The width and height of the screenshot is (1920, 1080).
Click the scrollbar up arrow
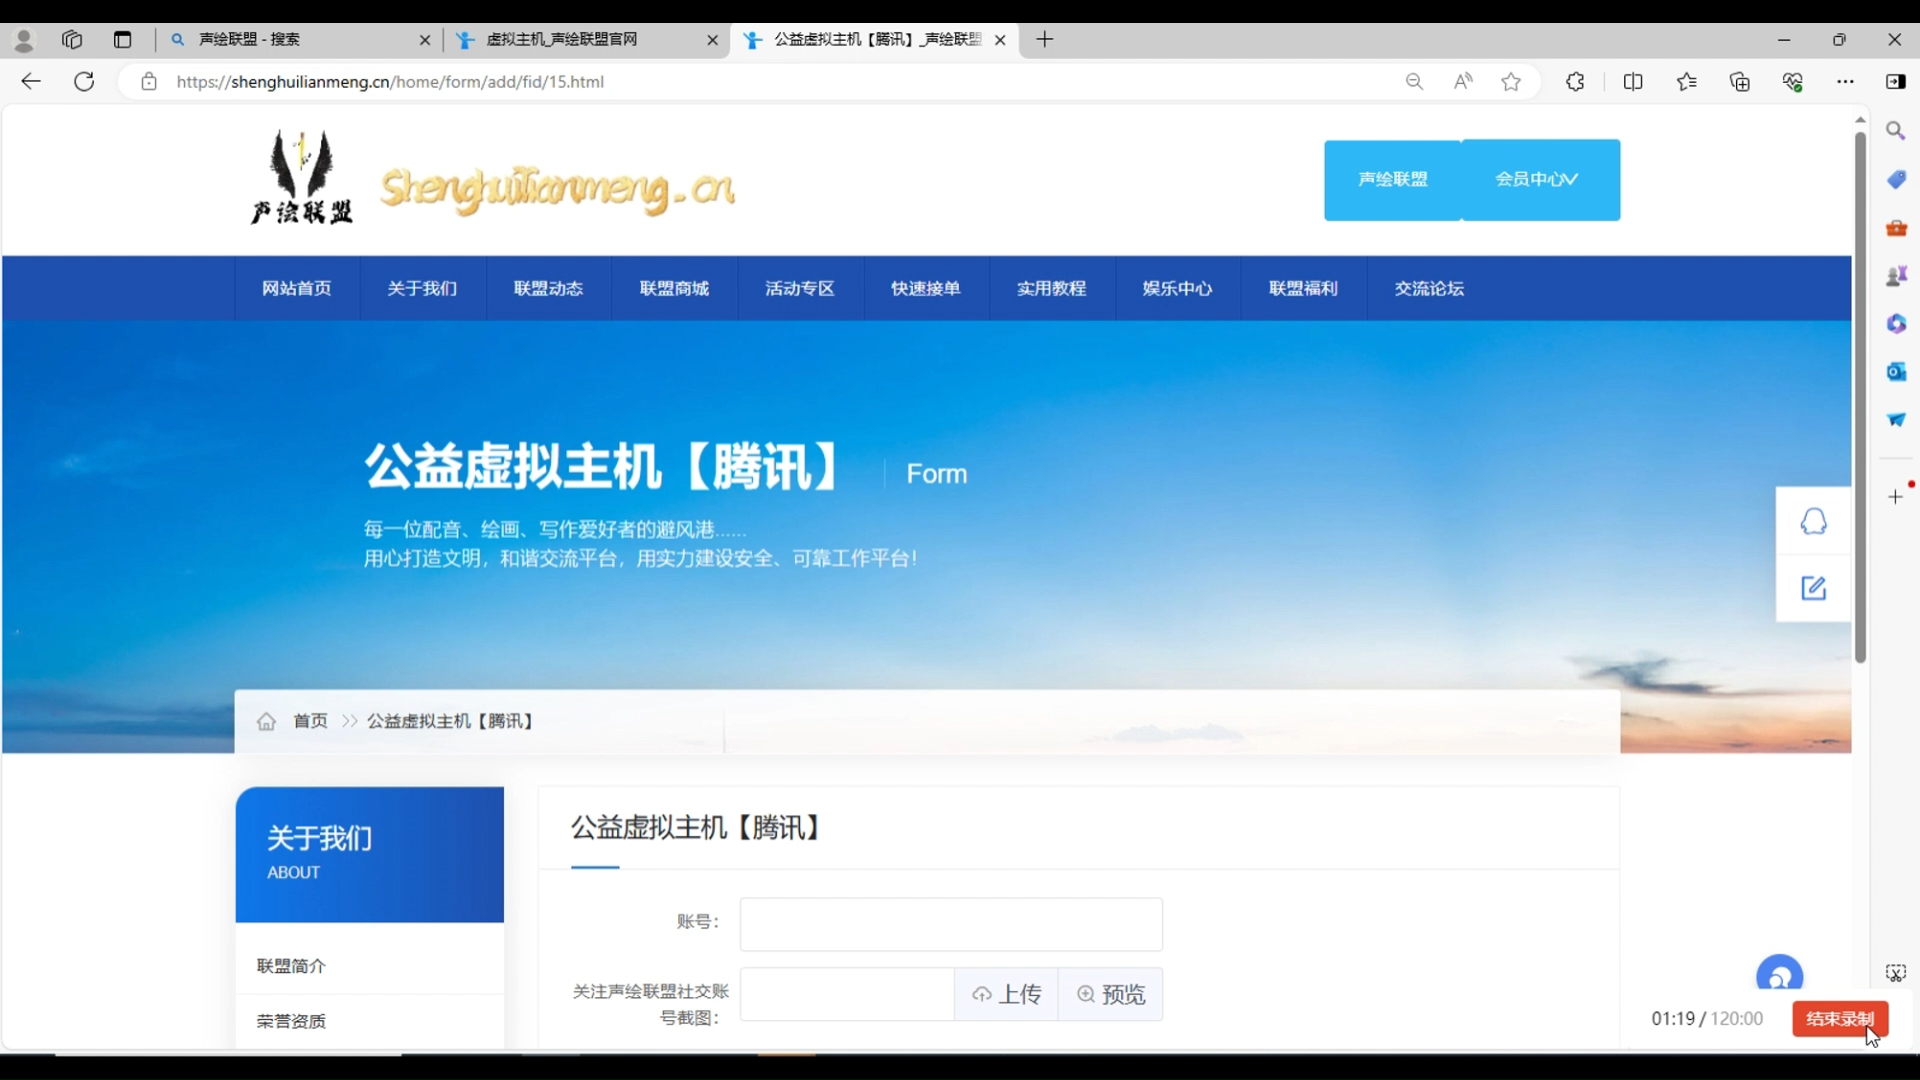1860,120
